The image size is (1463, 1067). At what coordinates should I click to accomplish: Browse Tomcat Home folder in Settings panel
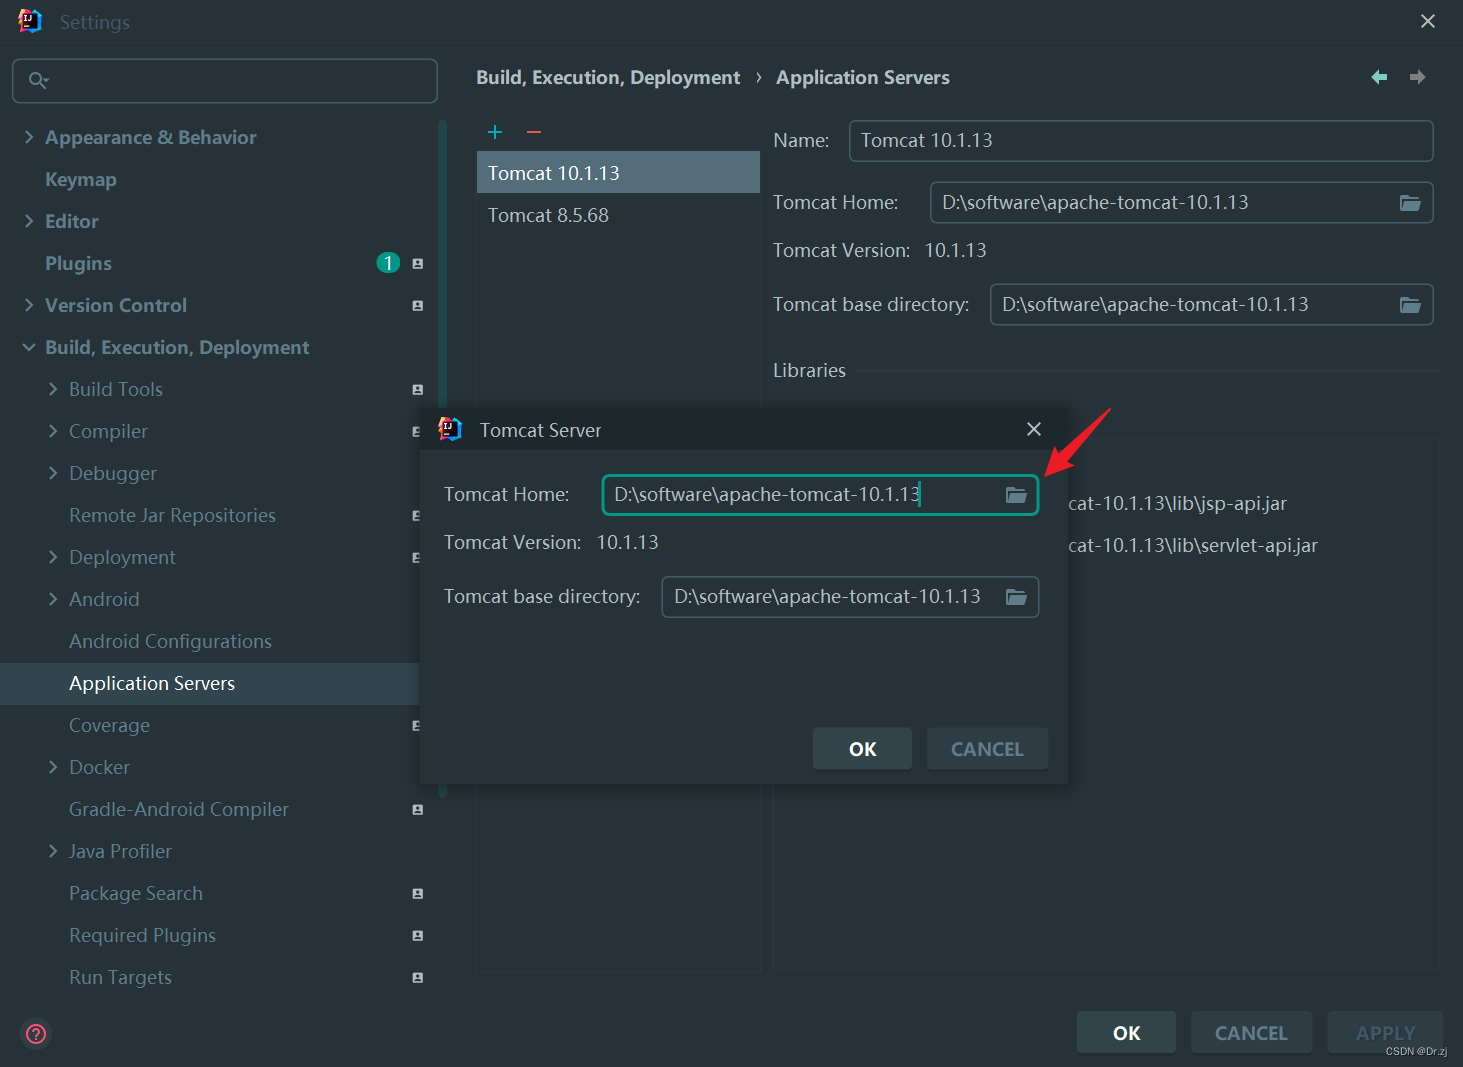1410,203
